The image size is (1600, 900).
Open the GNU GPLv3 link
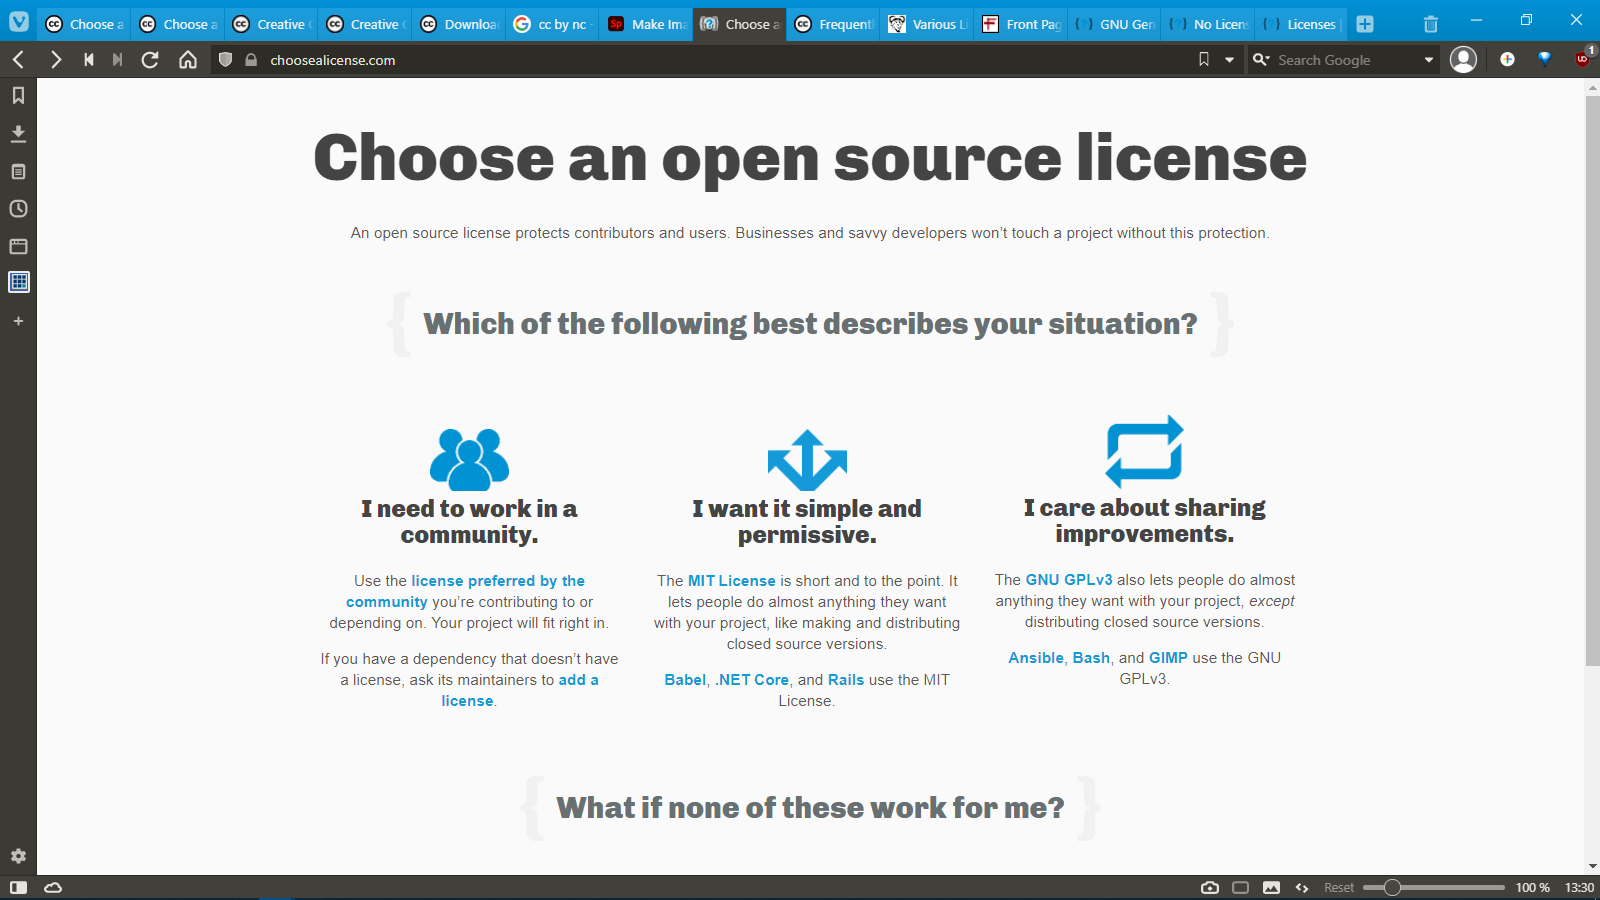1069,580
